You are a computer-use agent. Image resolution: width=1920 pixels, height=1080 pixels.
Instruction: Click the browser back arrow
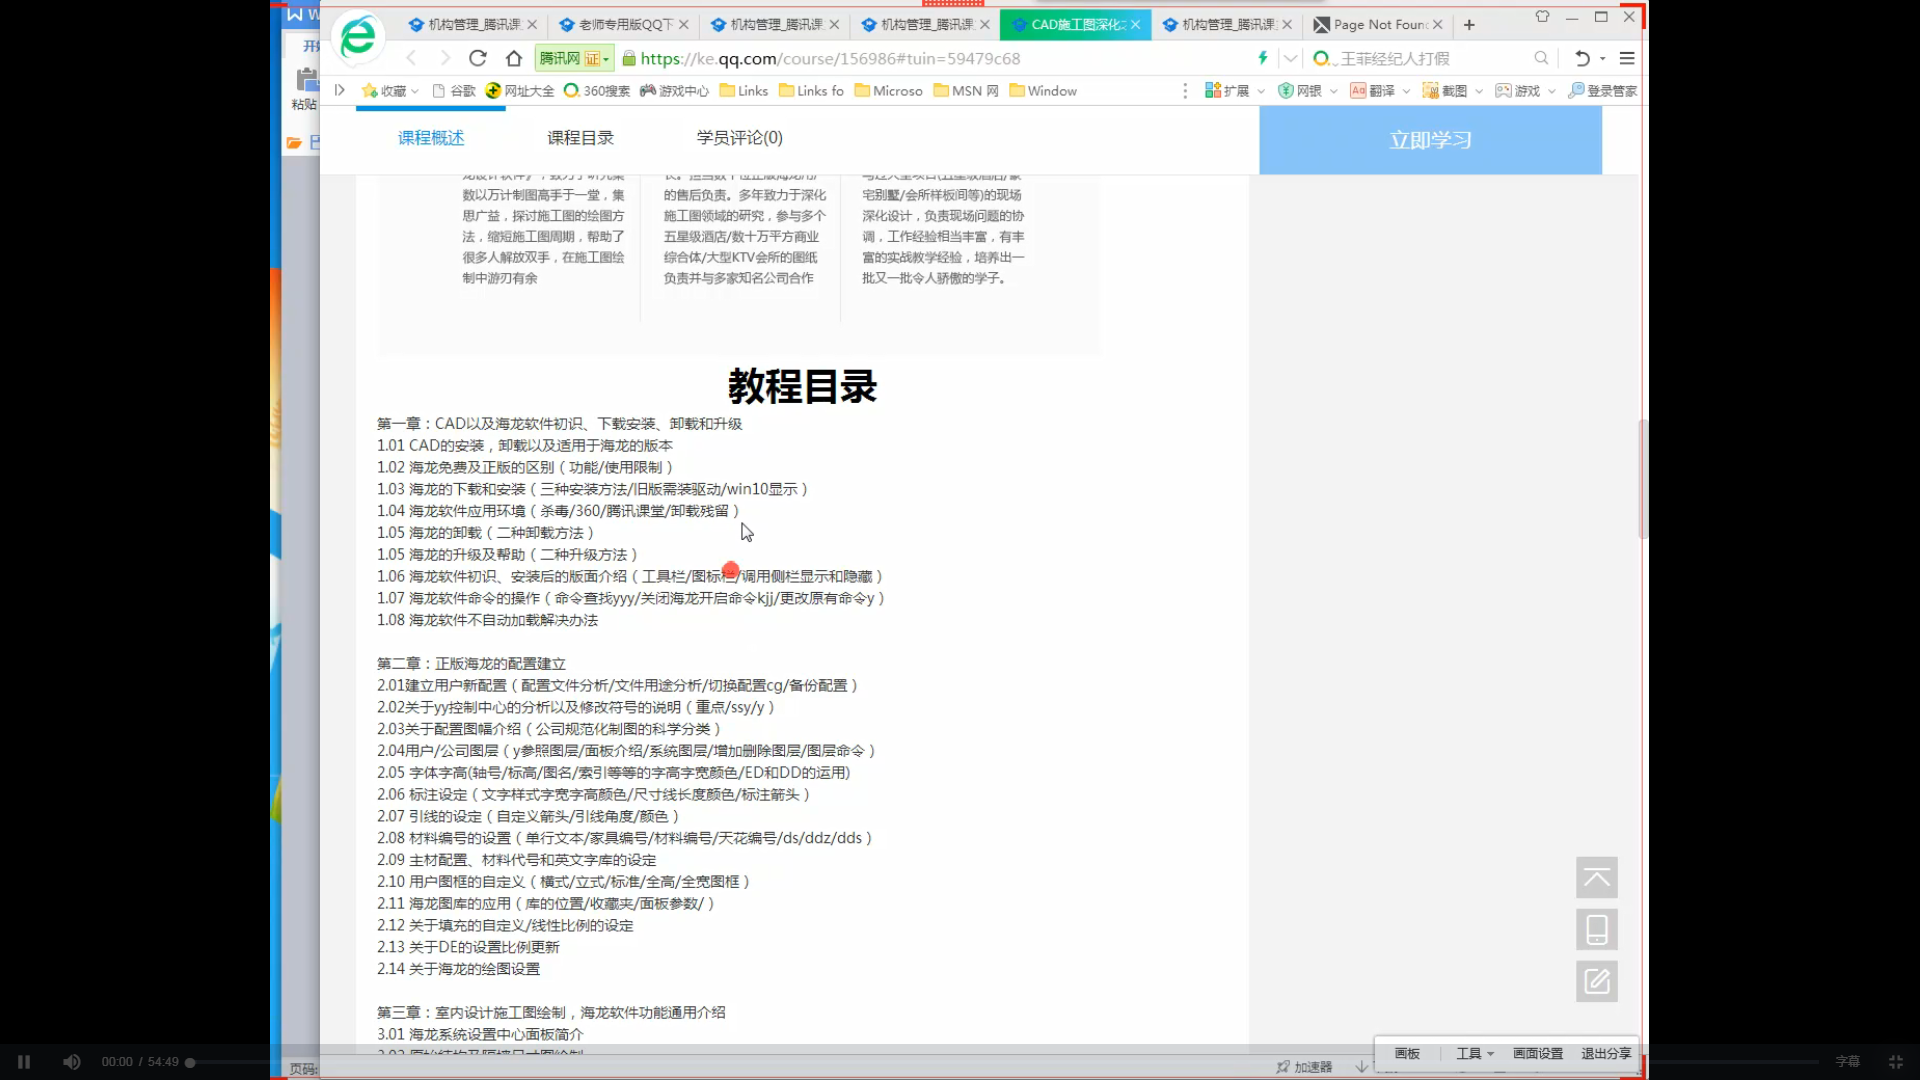[x=411, y=58]
